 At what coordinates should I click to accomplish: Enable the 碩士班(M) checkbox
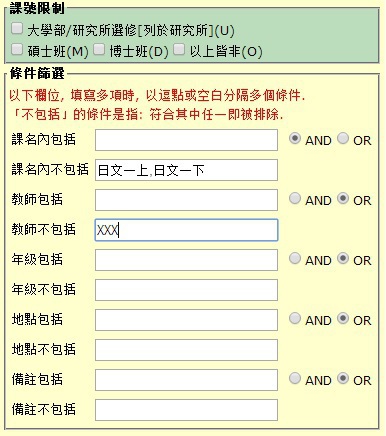(17, 49)
